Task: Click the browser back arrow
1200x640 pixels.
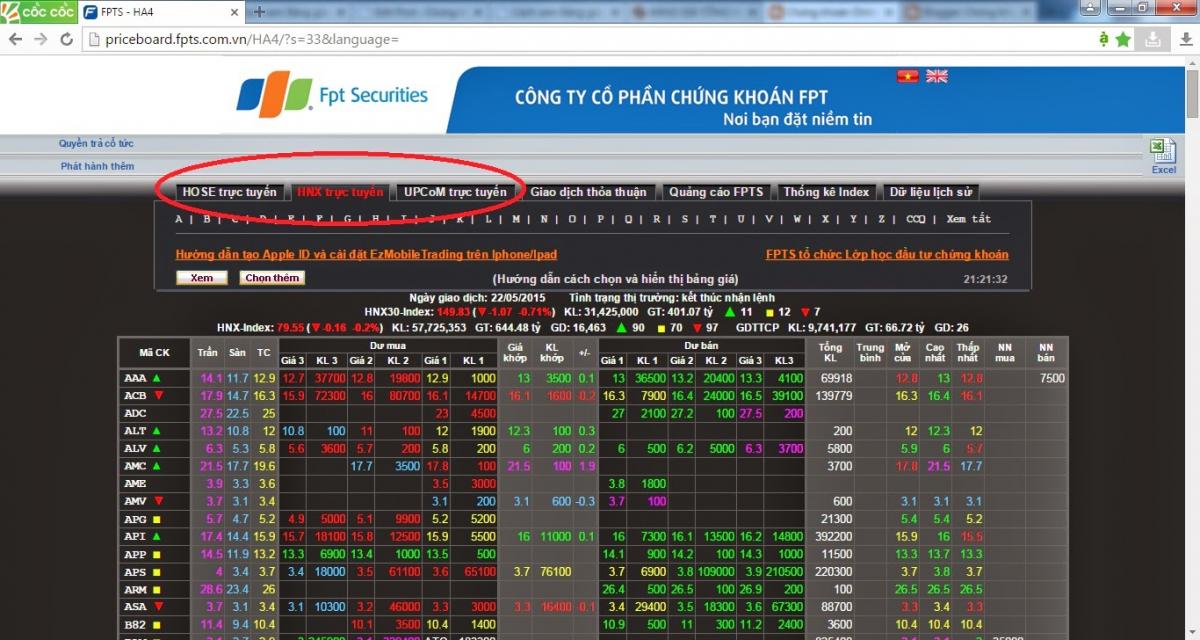Action: coord(16,39)
